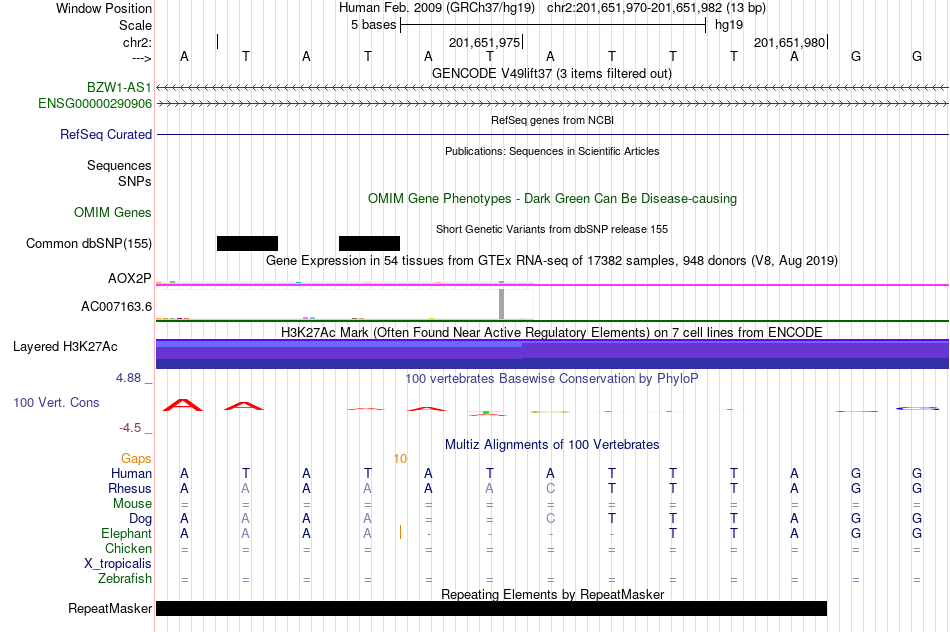950x632 pixels.
Task: Click the Window Position label
Action: [104, 8]
